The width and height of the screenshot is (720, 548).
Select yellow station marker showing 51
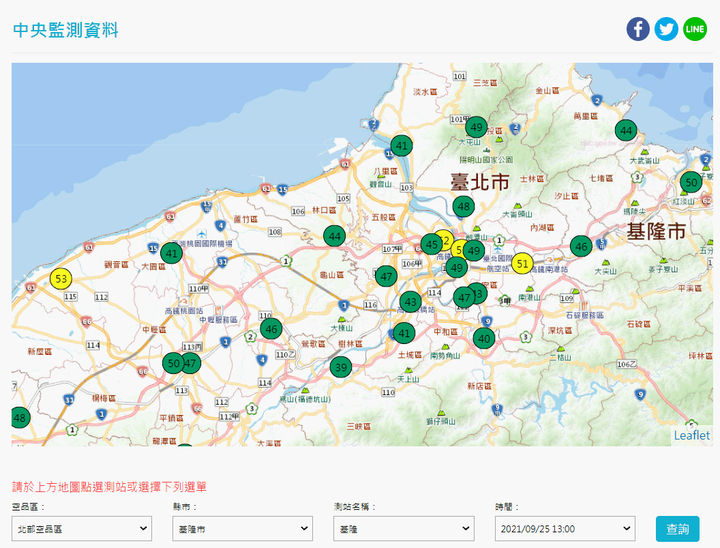tap(522, 264)
